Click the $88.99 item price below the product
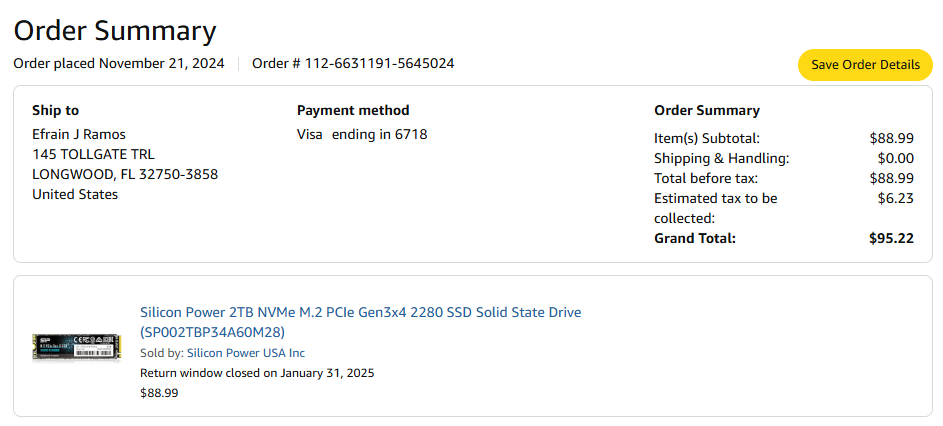 pyautogui.click(x=159, y=393)
